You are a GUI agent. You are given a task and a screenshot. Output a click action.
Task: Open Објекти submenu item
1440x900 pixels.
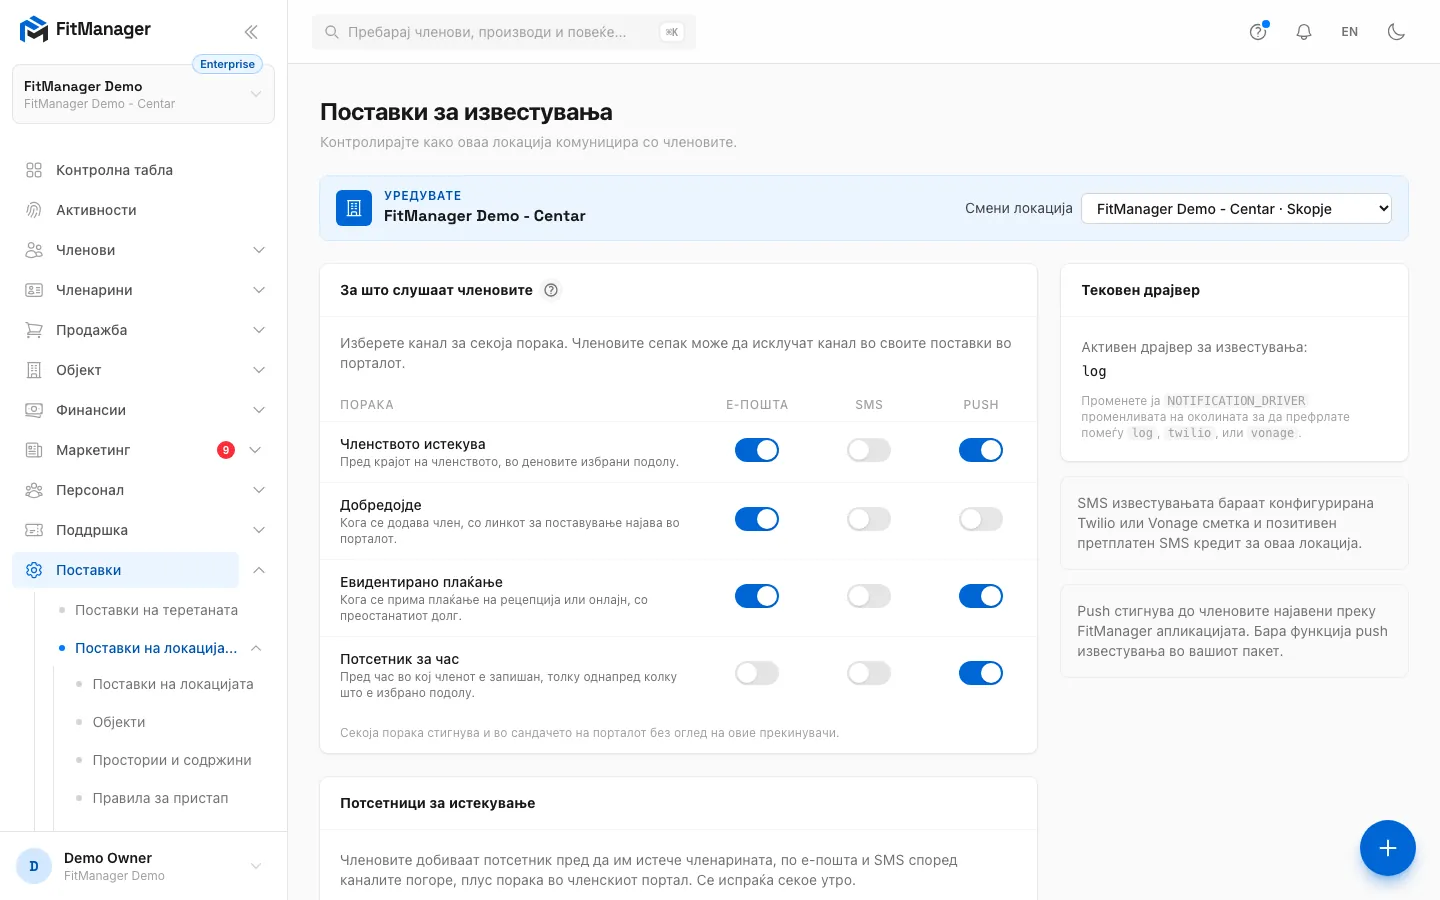pyautogui.click(x=119, y=722)
